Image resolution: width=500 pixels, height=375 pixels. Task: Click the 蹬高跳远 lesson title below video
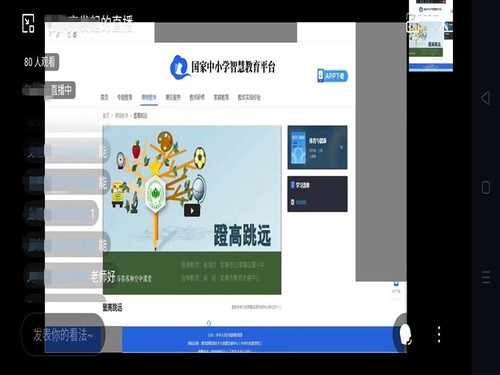(112, 307)
